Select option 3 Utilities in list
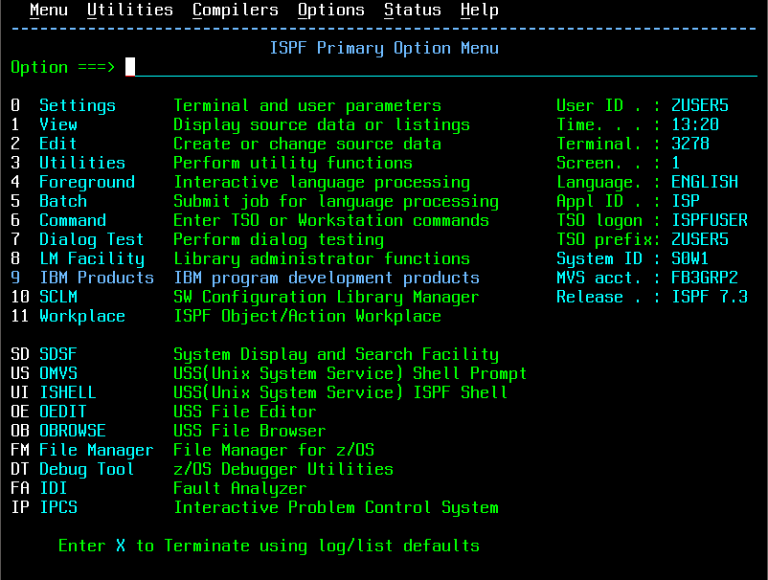The height and width of the screenshot is (580, 768). click(x=82, y=163)
